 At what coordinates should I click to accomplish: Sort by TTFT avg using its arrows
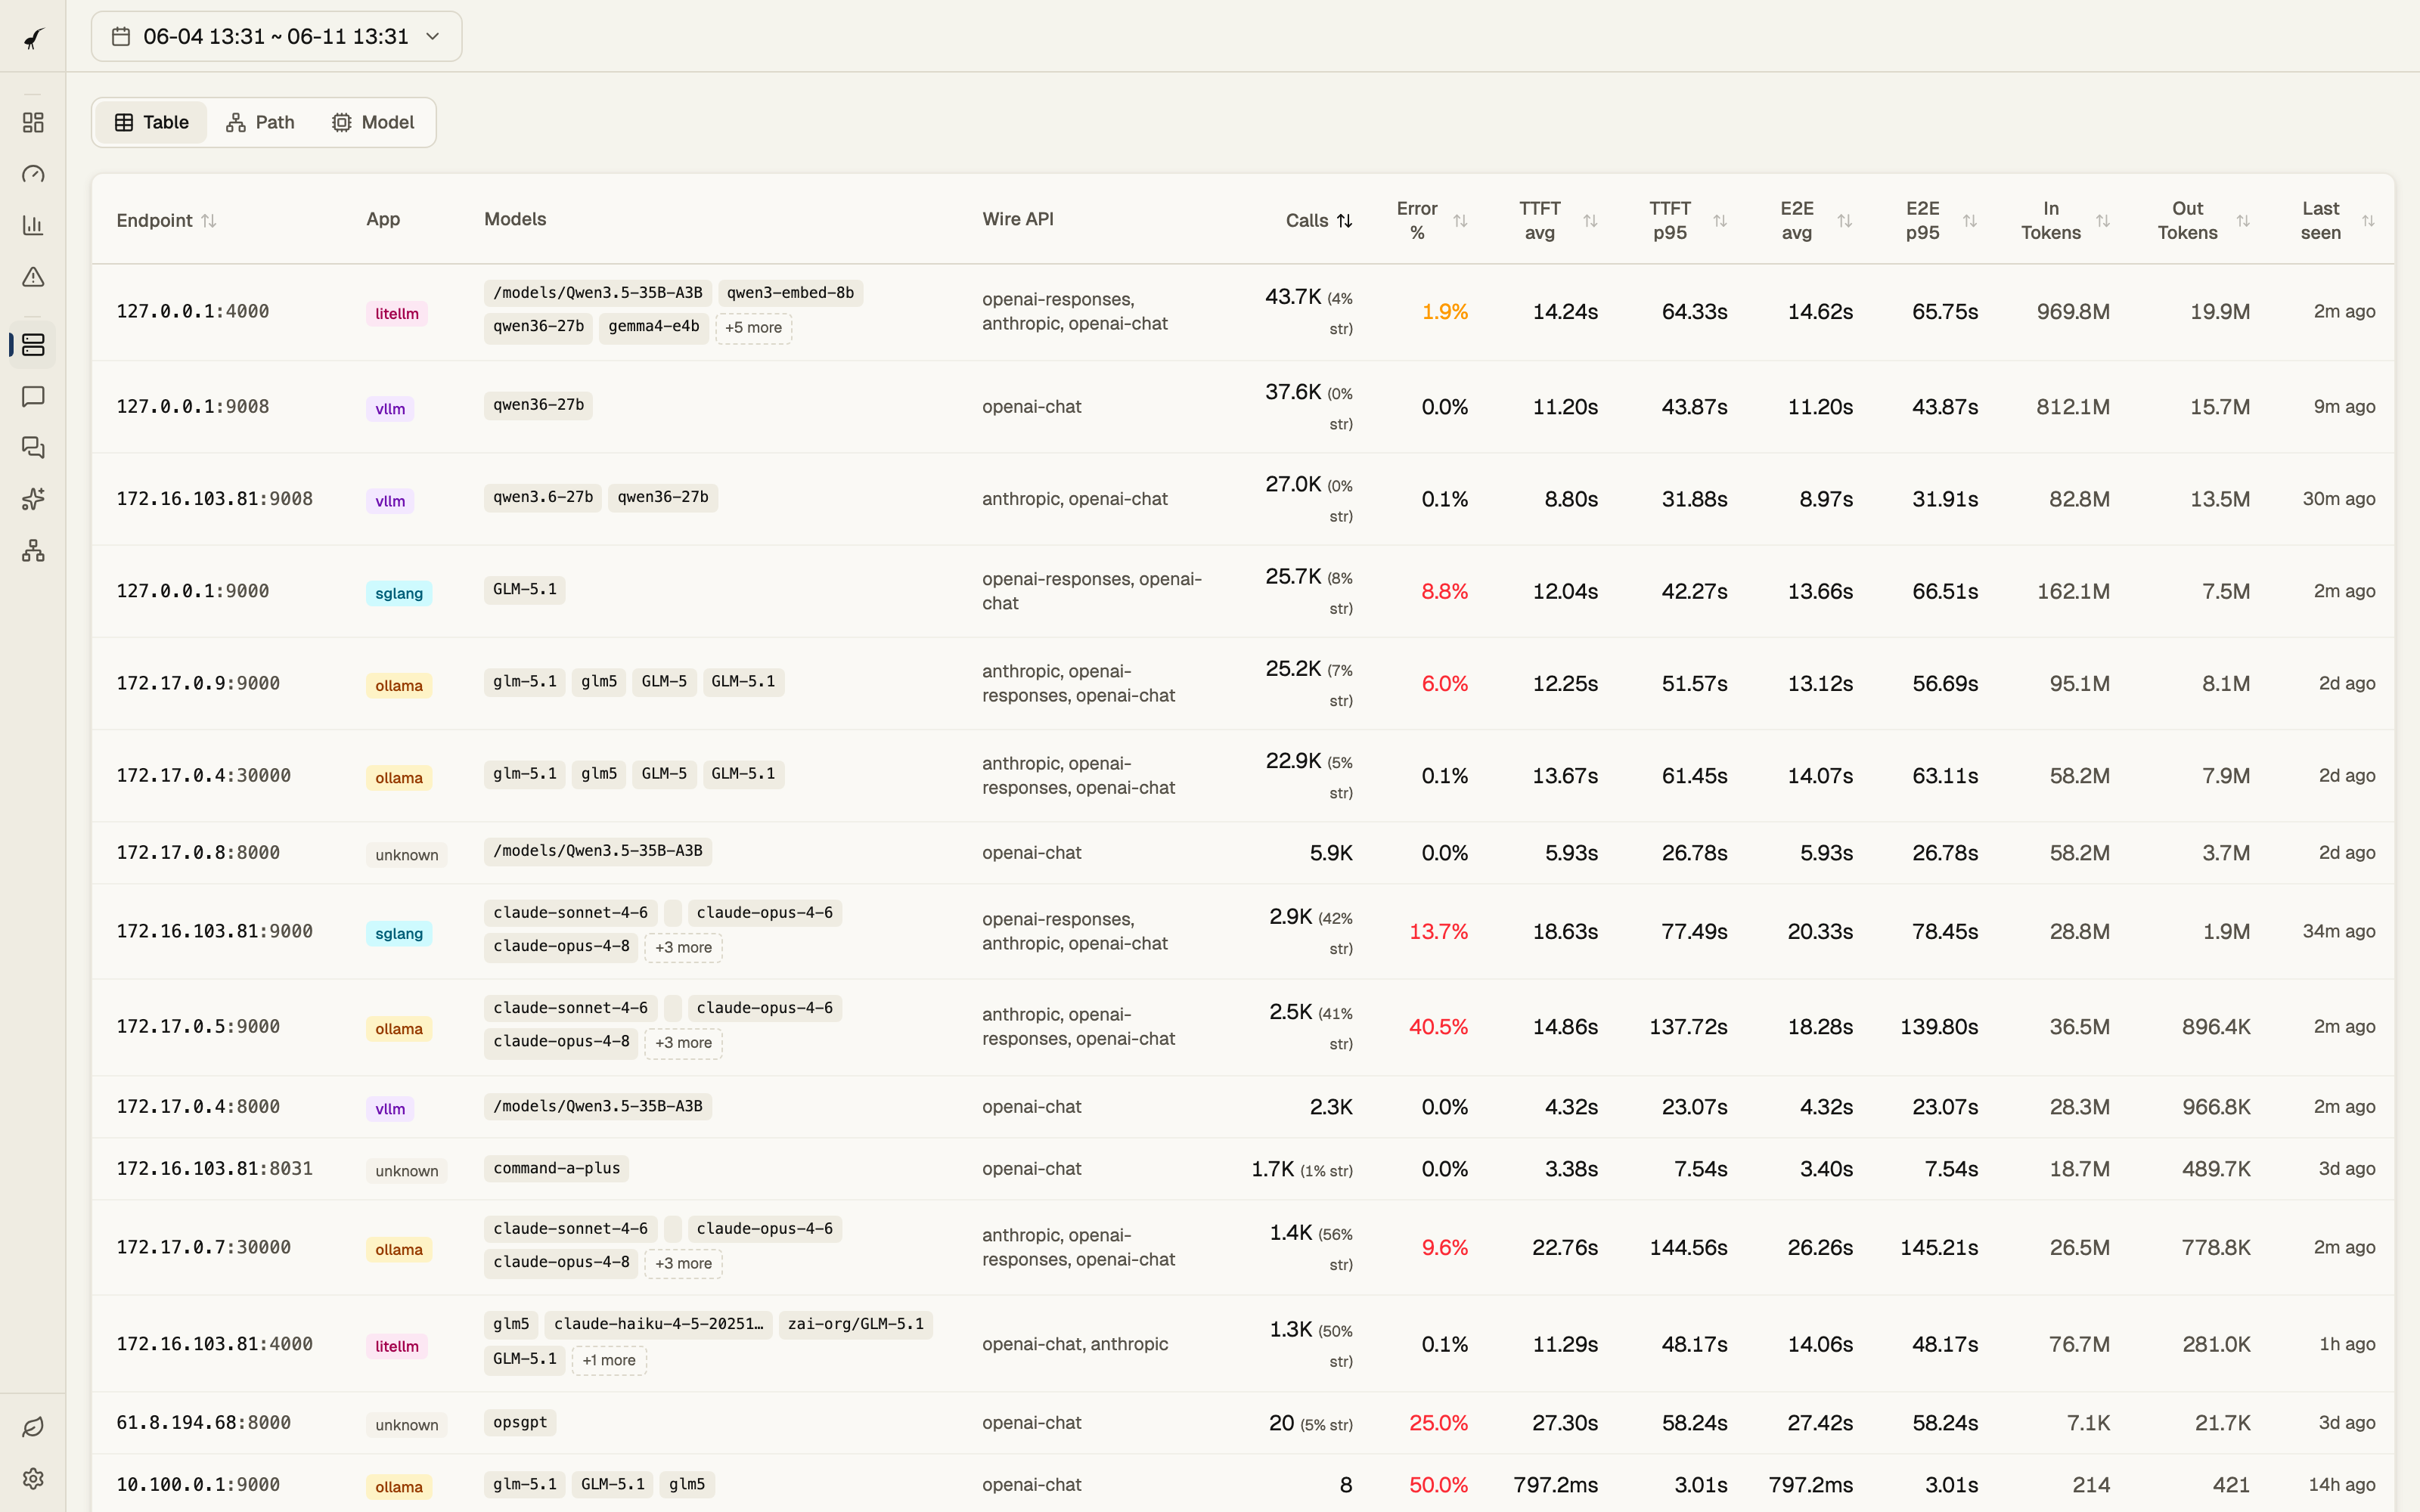(1590, 221)
